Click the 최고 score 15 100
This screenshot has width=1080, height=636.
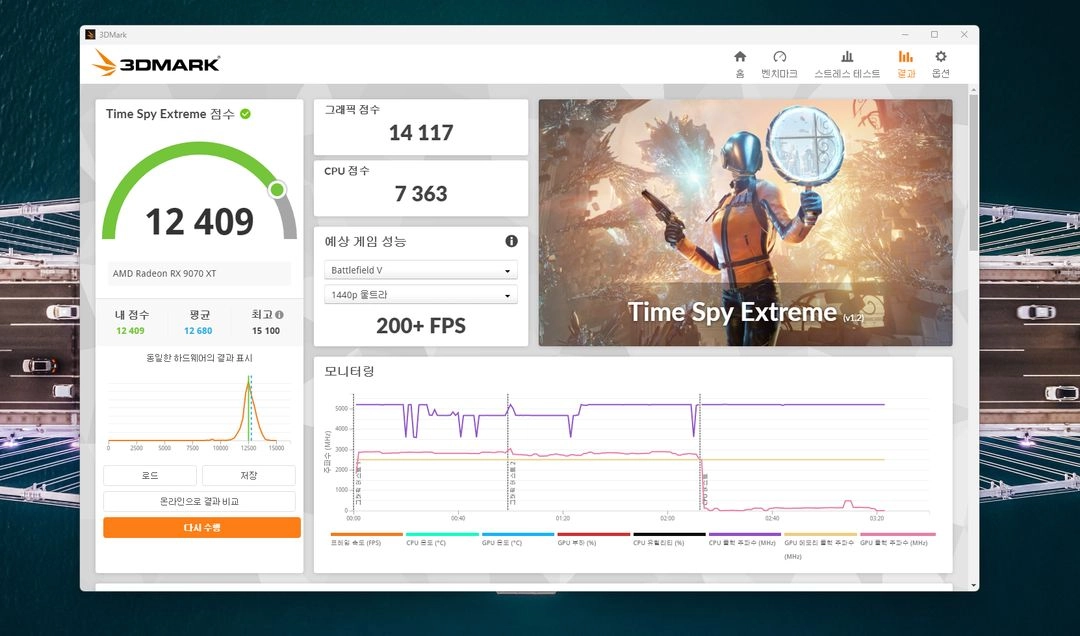(266, 331)
